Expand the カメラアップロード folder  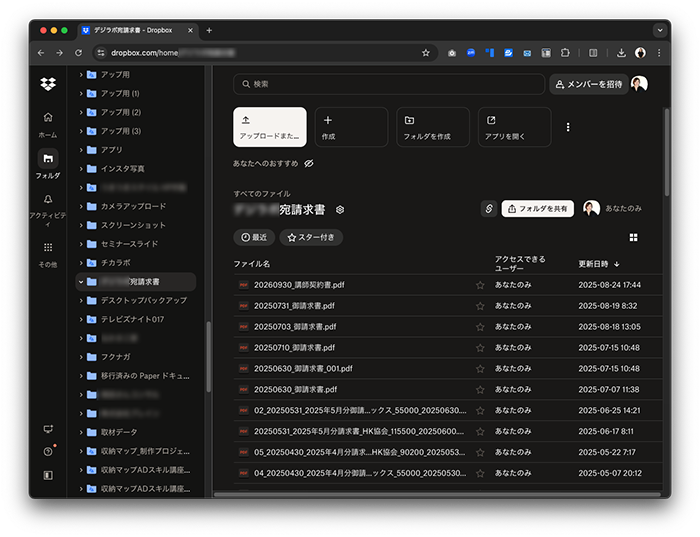81,206
